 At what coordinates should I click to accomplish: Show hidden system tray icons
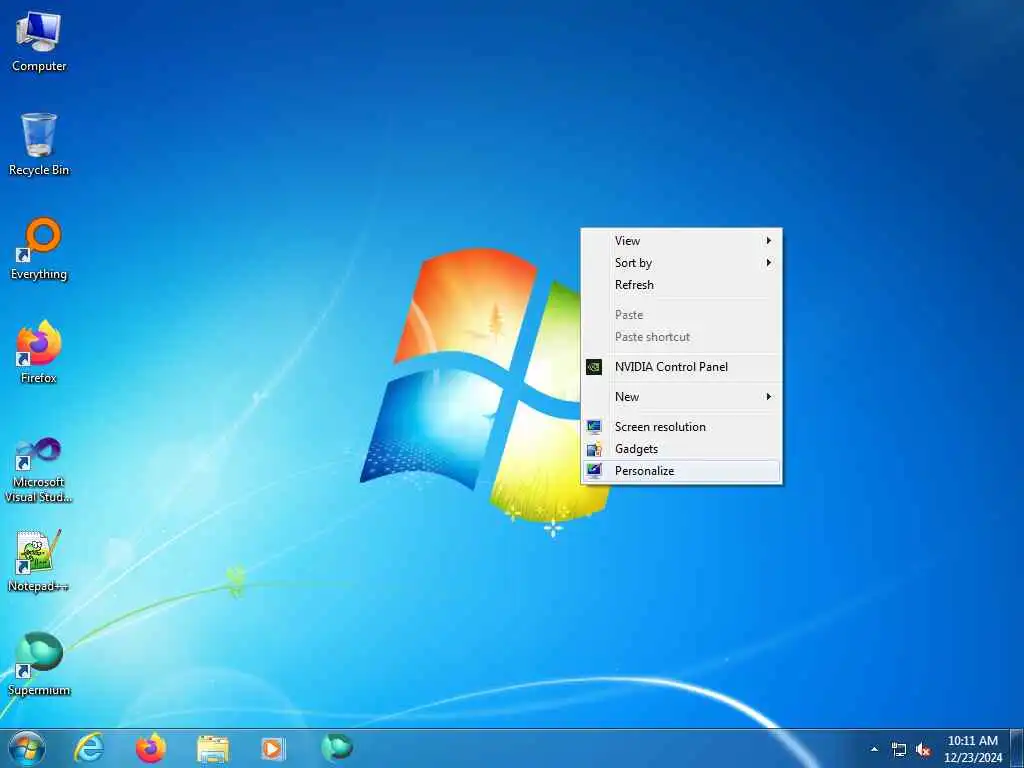point(874,750)
